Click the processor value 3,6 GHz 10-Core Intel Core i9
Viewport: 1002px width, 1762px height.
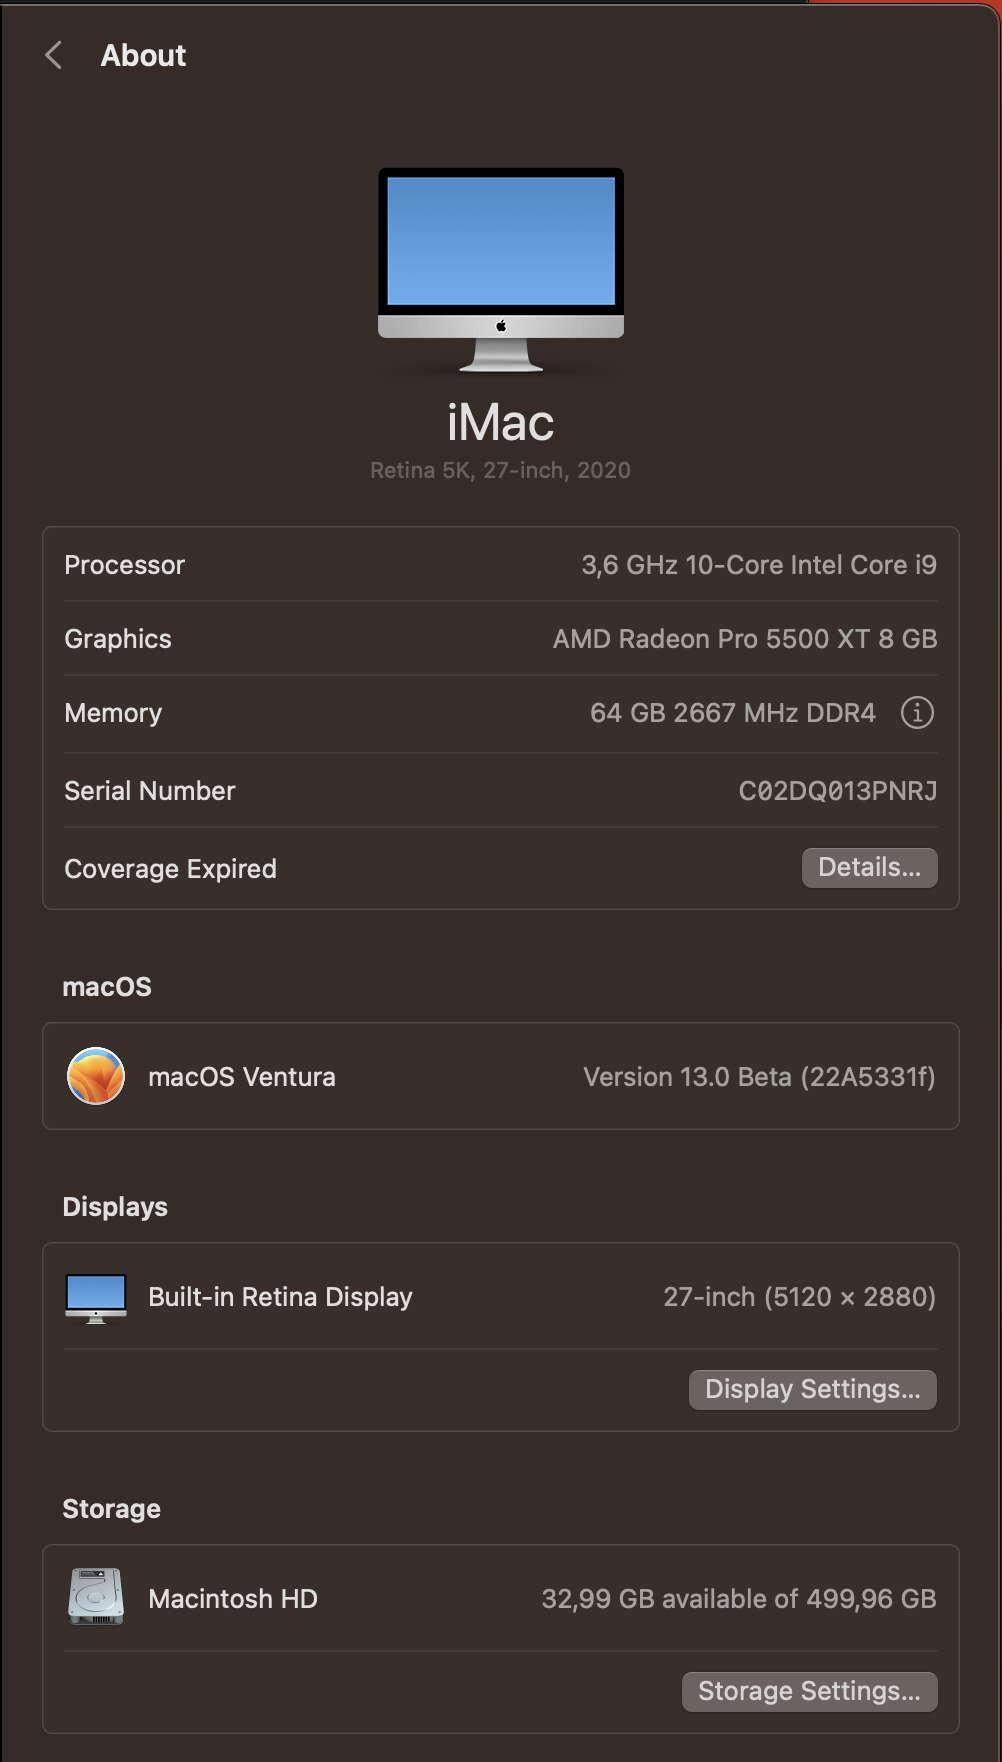(759, 565)
